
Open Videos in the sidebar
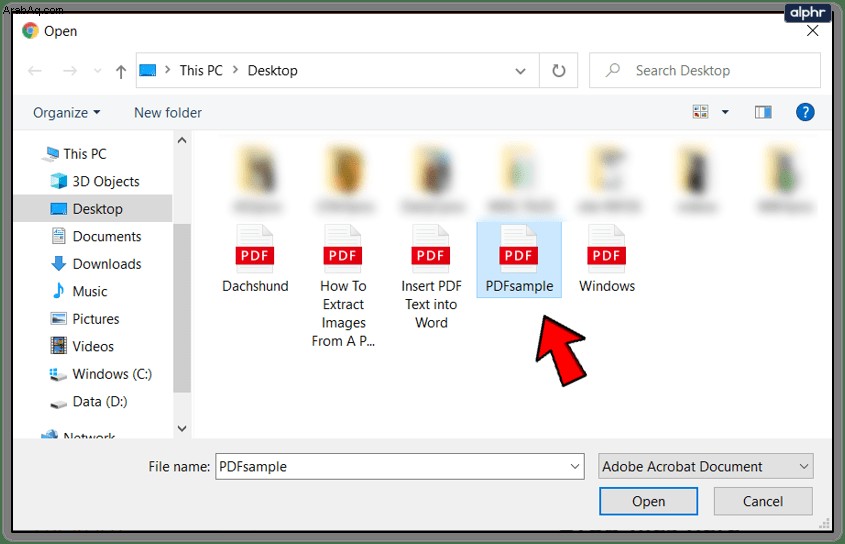[82, 347]
